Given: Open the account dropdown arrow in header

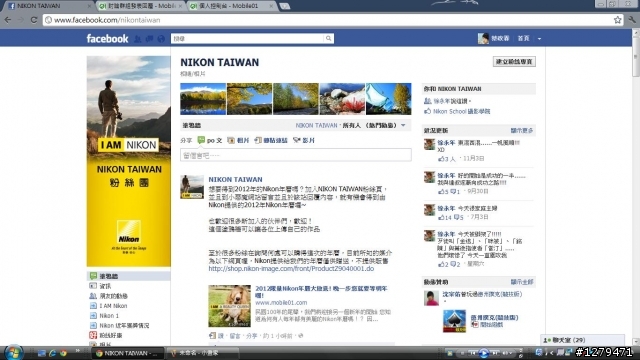Looking at the screenshot, I should coord(539,39).
